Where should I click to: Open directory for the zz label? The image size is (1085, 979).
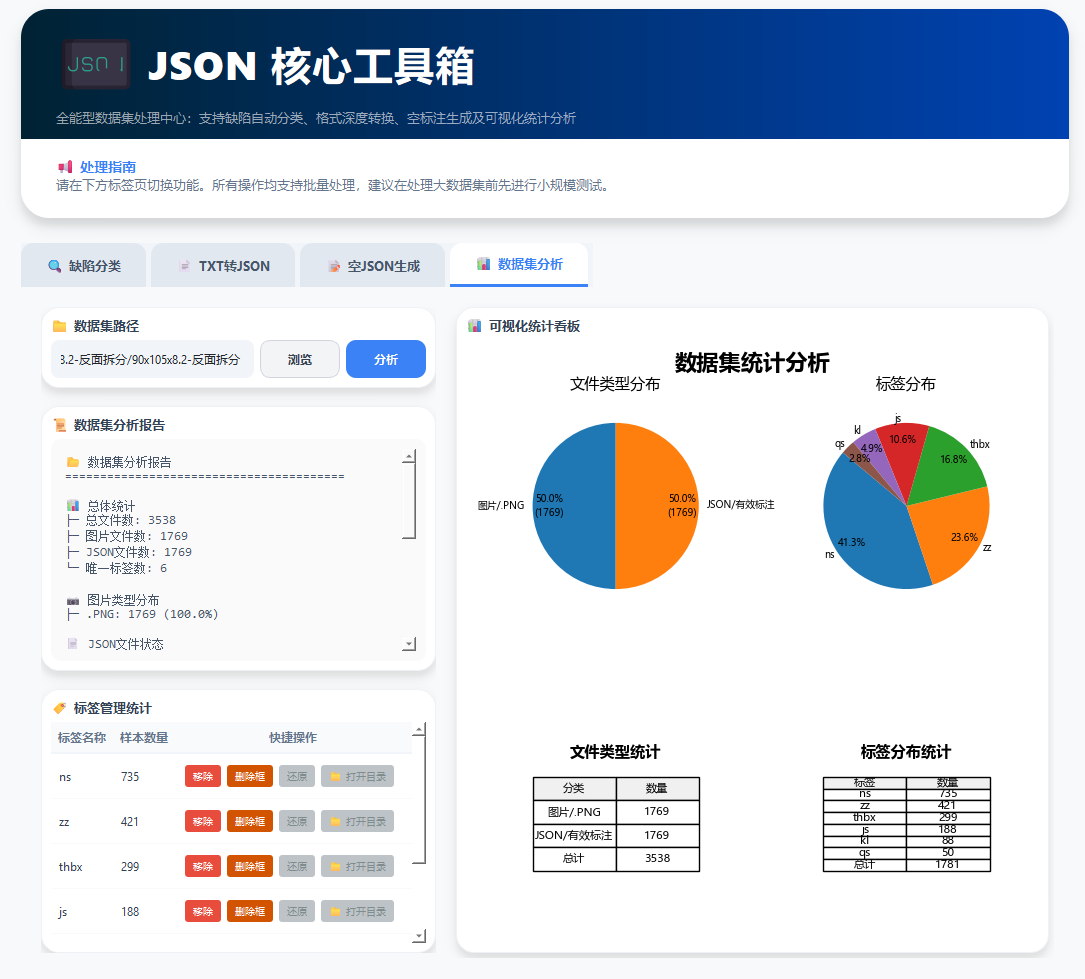click(358, 821)
